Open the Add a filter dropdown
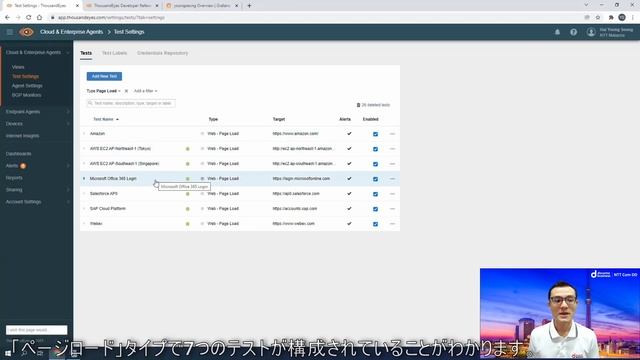Image resolution: width=640 pixels, height=360 pixels. [x=145, y=91]
